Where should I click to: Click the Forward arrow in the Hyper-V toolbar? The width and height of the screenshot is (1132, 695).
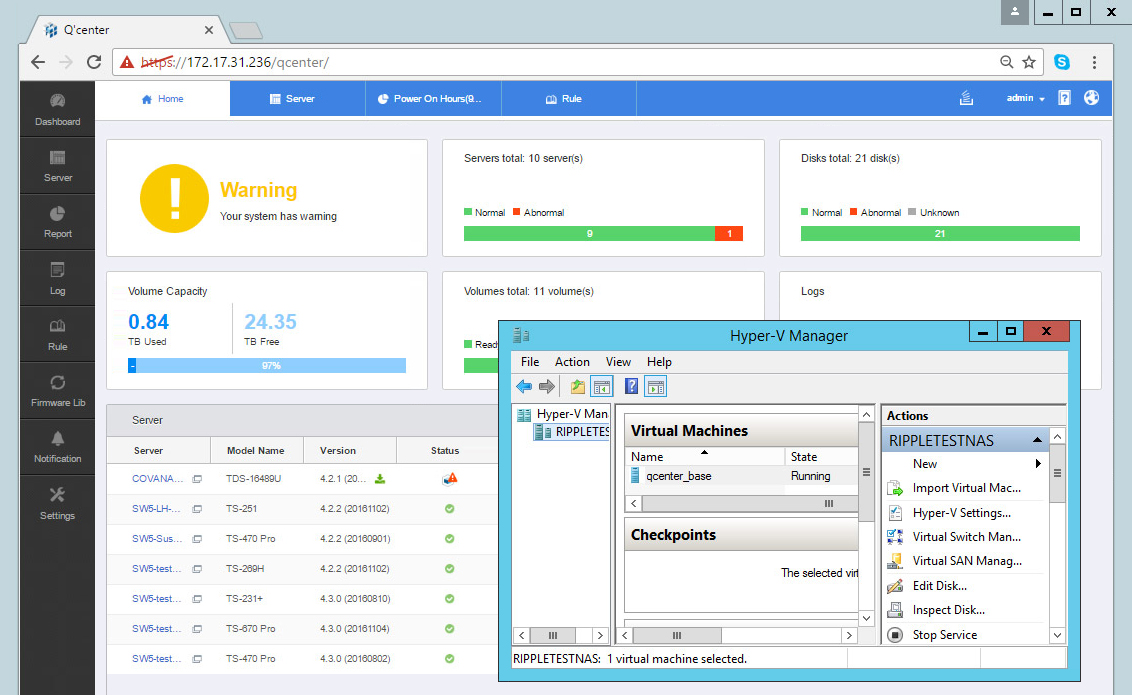click(x=547, y=387)
